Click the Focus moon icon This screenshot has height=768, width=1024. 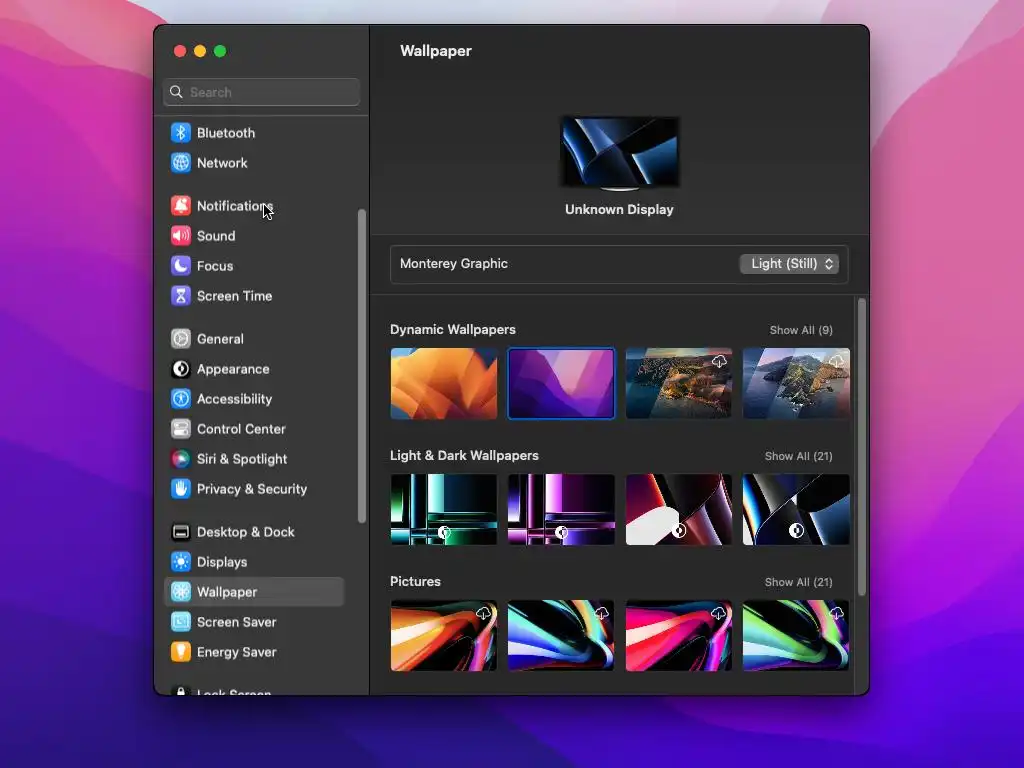tap(181, 266)
